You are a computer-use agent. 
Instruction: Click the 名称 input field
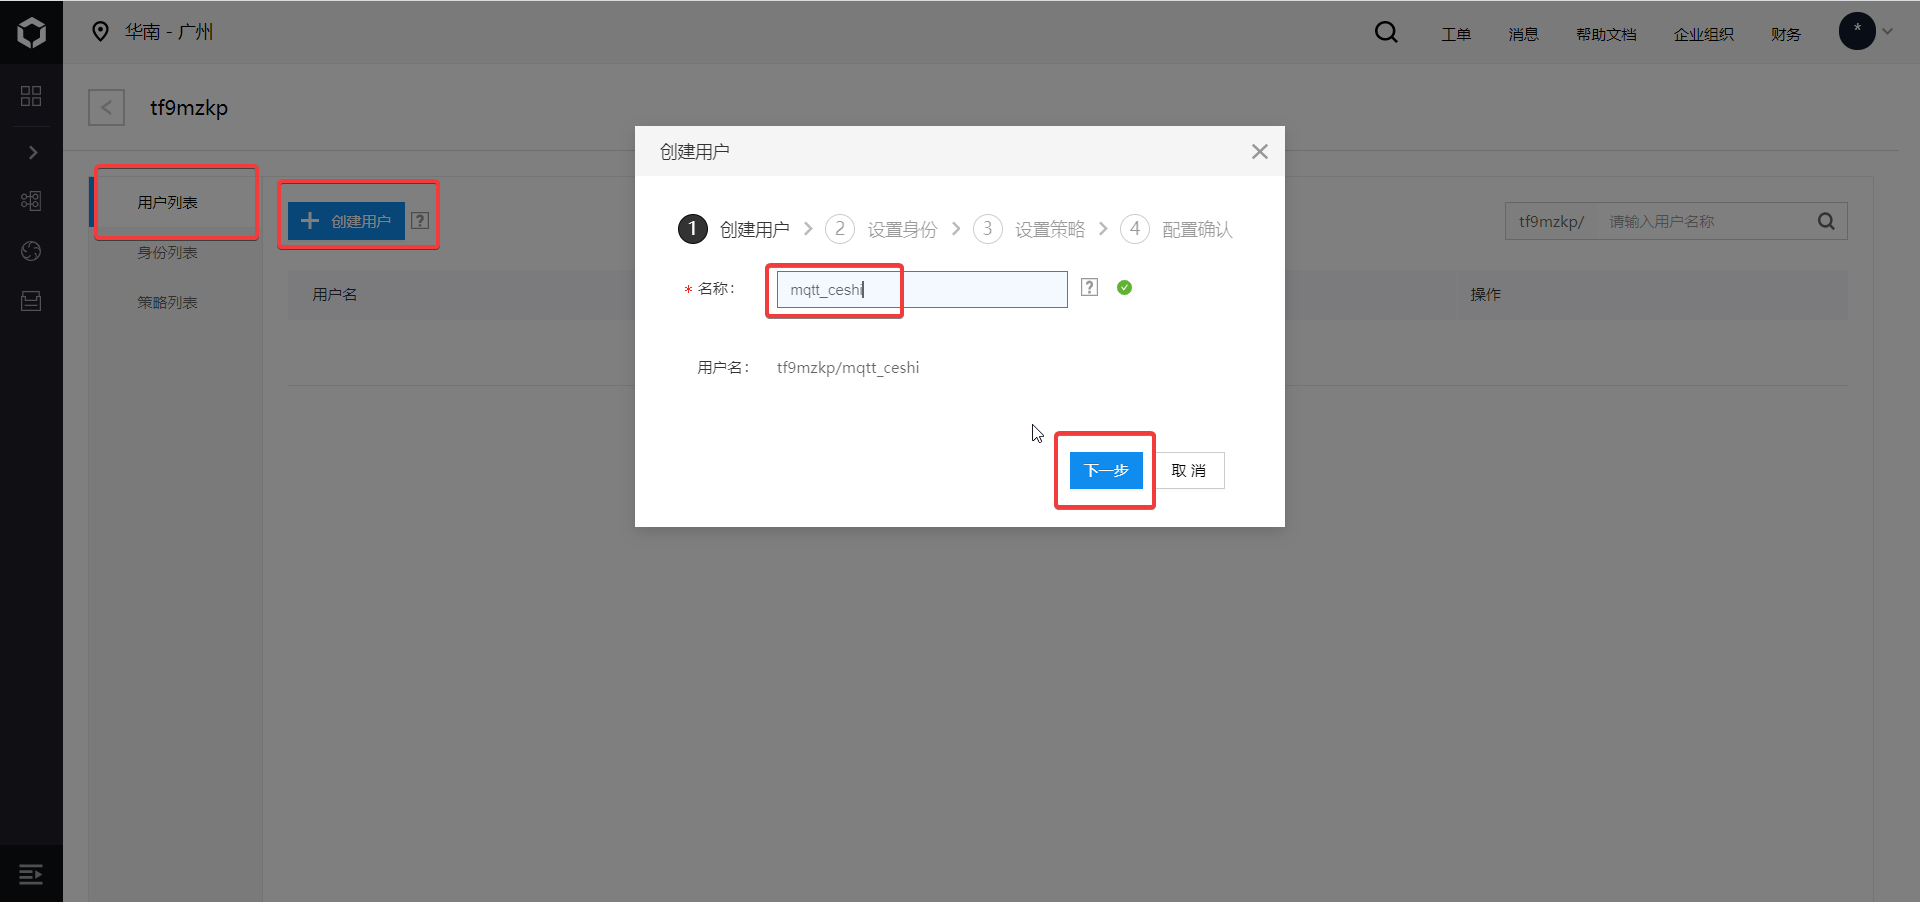pos(922,289)
